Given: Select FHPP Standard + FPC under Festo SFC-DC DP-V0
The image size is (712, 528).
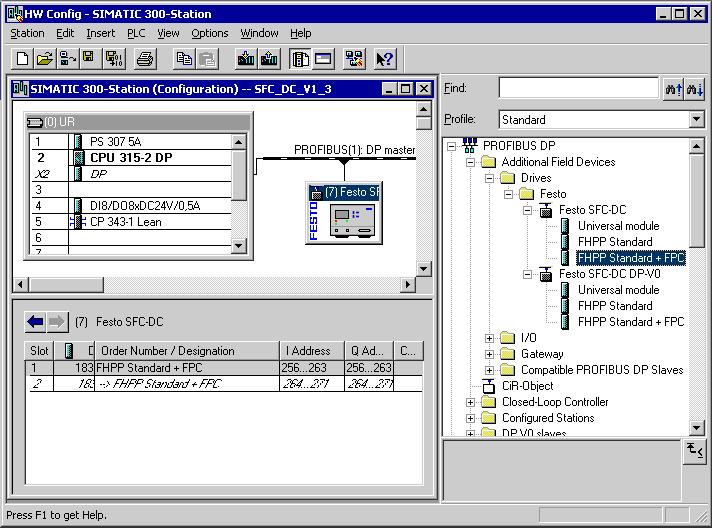Looking at the screenshot, I should pyautogui.click(x=631, y=322).
